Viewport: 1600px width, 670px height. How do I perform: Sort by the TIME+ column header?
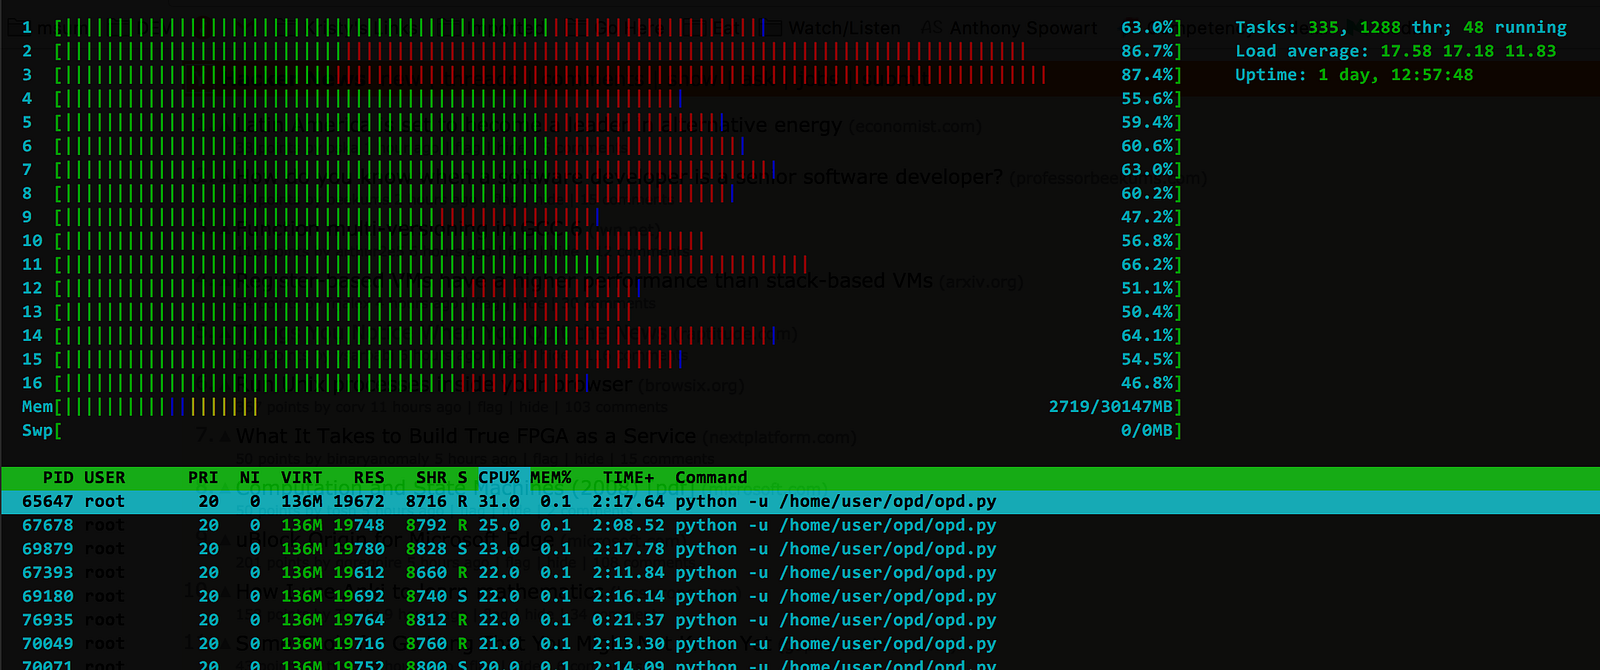coord(628,478)
